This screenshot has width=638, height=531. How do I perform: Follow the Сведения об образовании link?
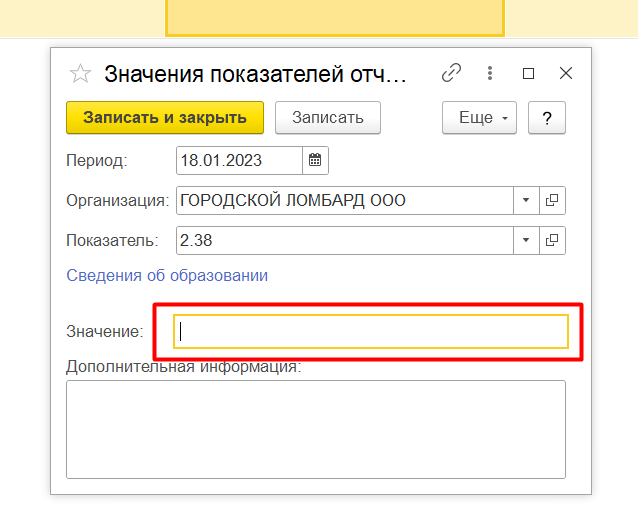[167, 275]
